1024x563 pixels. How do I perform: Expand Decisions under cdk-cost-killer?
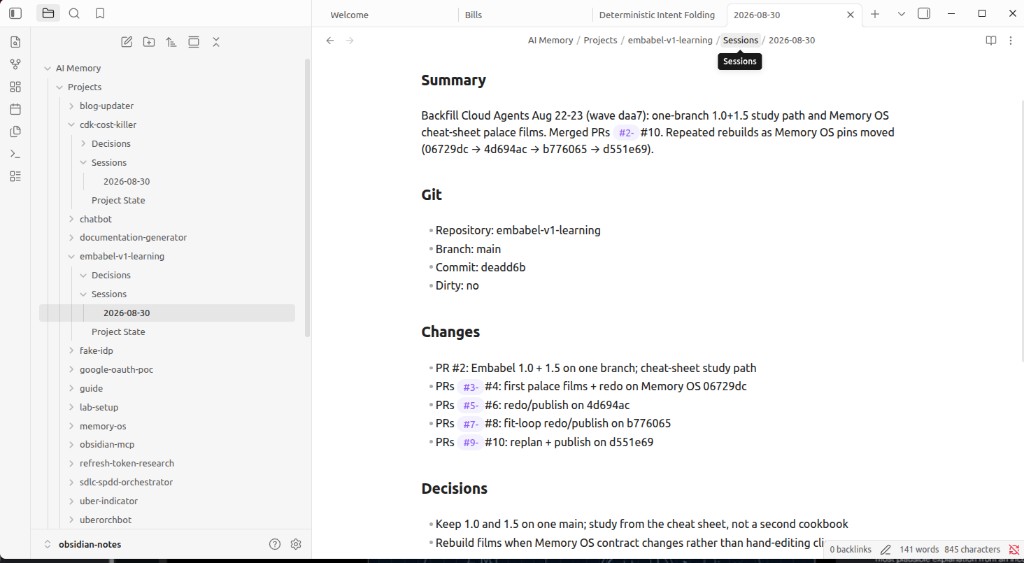click(83, 144)
